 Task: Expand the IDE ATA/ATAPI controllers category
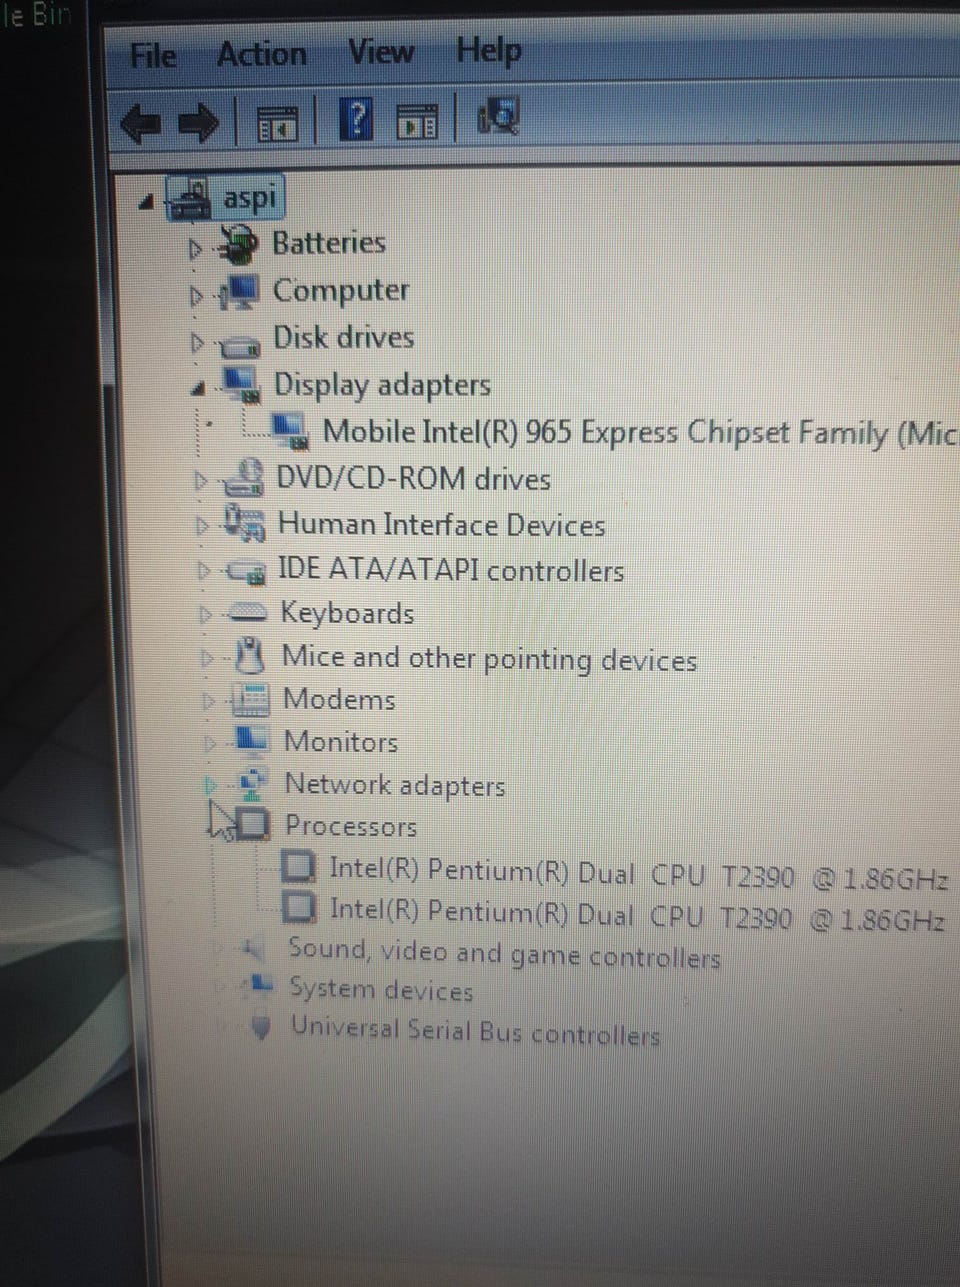[x=204, y=571]
